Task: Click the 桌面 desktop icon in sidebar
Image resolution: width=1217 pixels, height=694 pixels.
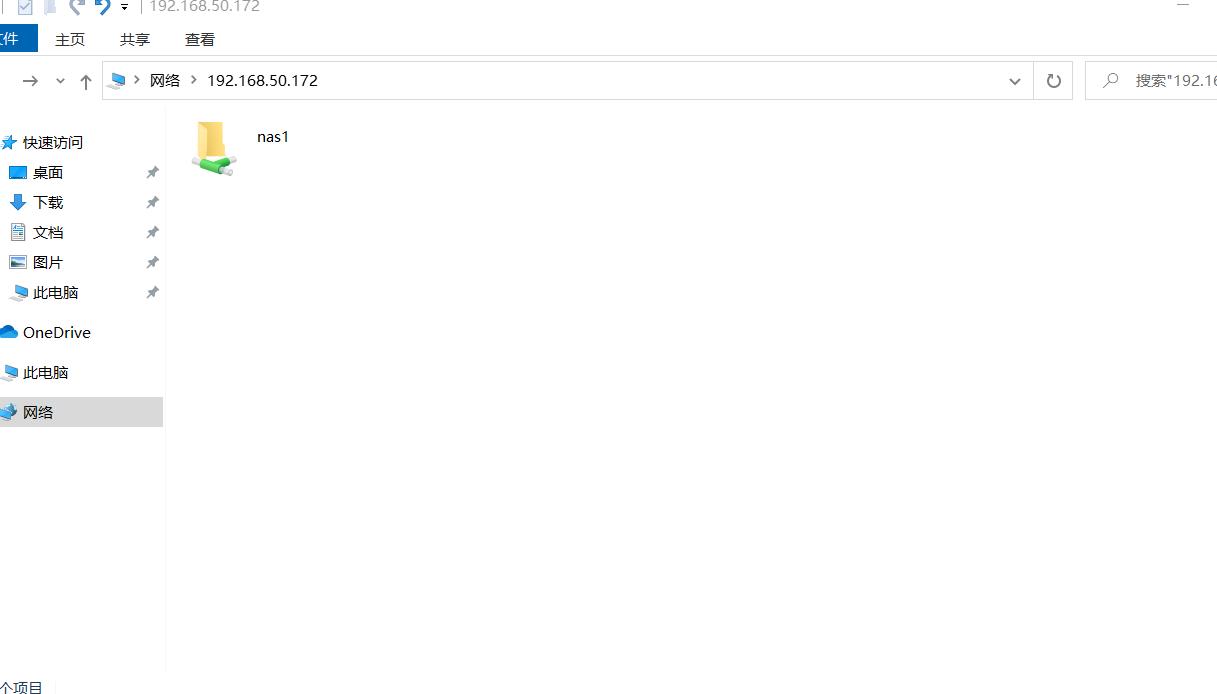Action: 18,173
